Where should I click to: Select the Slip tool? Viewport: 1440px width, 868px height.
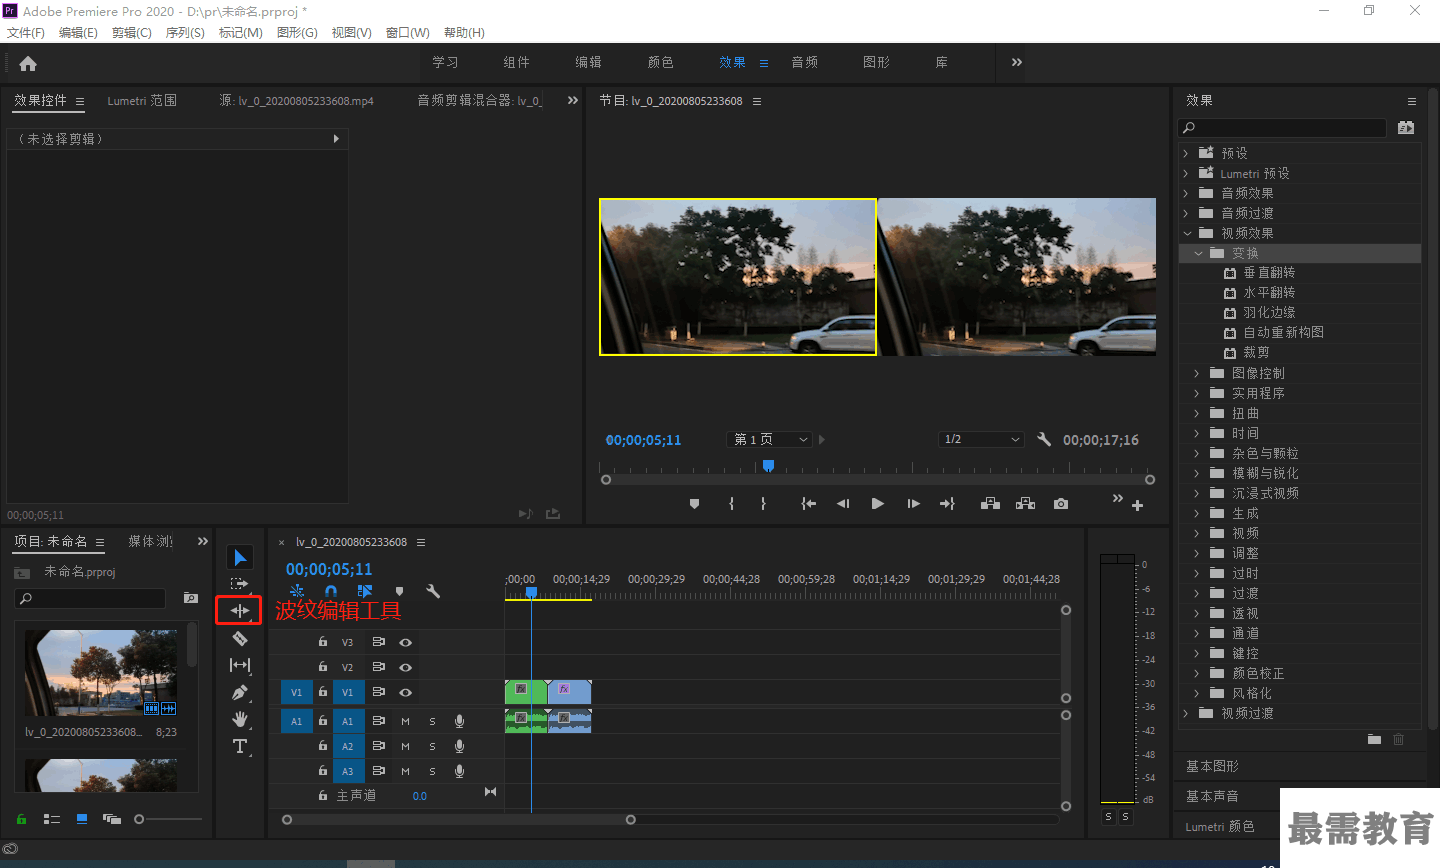click(x=240, y=665)
